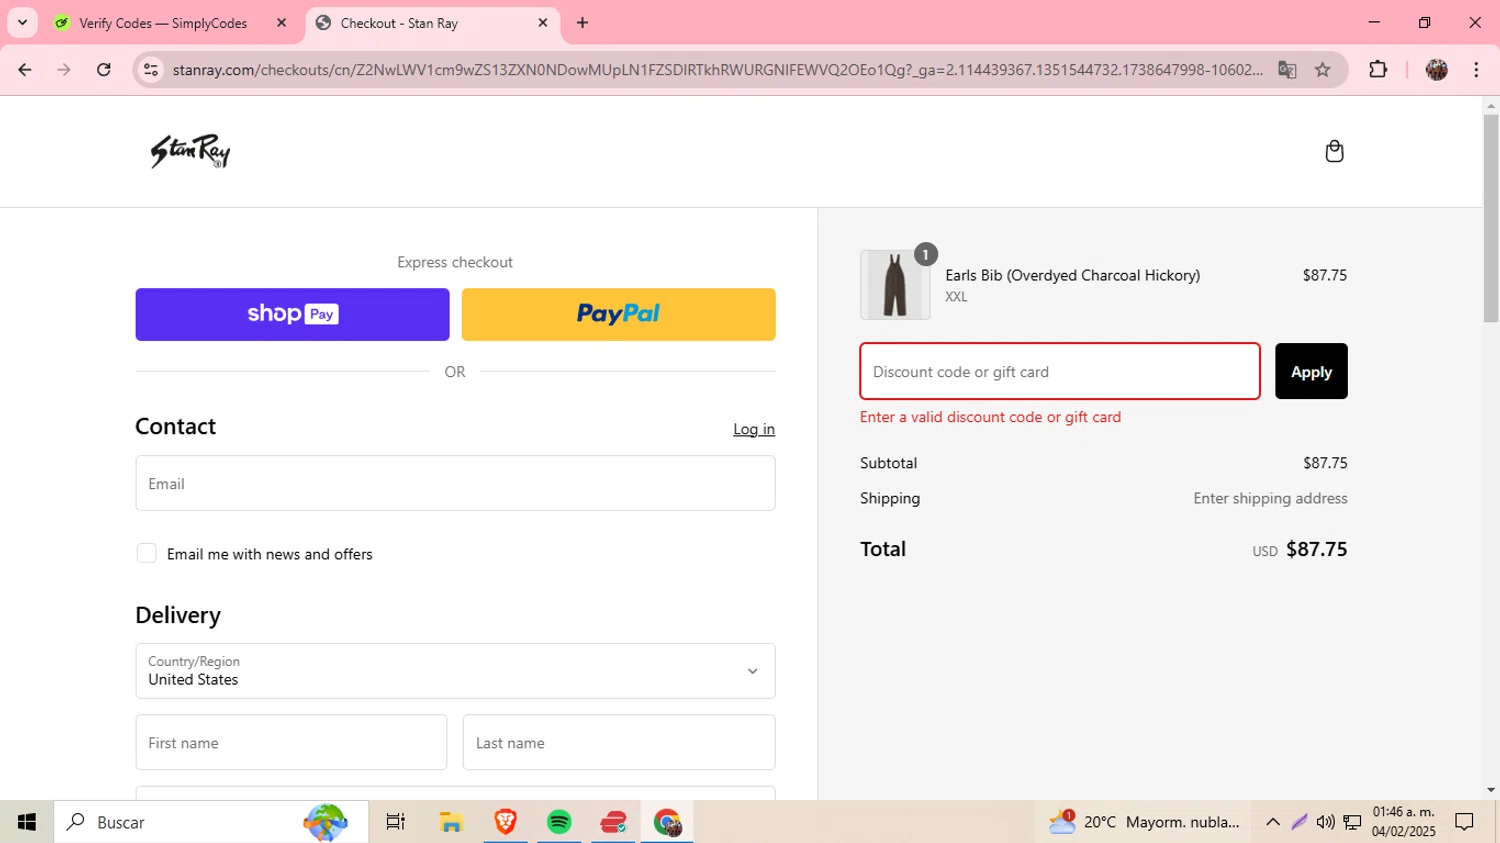Launch Brave browser from taskbar
The height and width of the screenshot is (843, 1500).
(x=505, y=822)
